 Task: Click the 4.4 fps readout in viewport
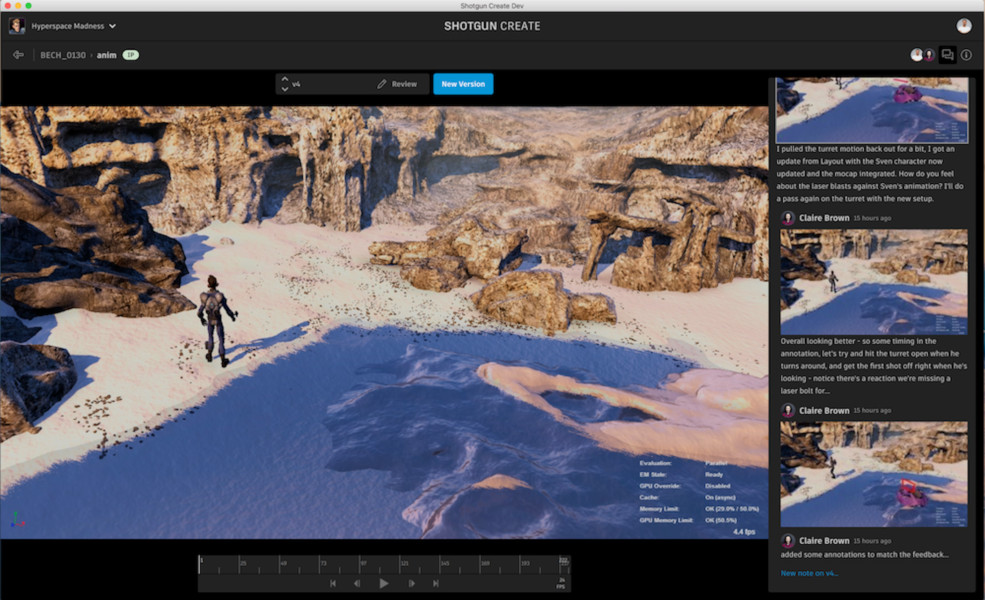(744, 532)
